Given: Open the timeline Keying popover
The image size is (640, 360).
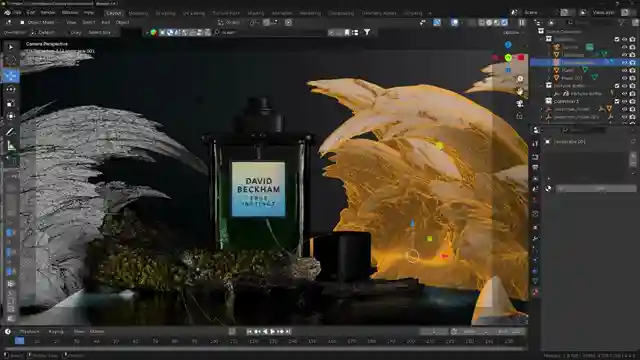Looking at the screenshot, I should [x=56, y=331].
